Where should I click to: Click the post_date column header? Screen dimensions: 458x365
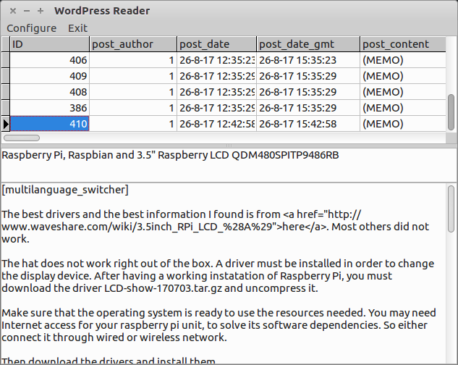(x=216, y=44)
